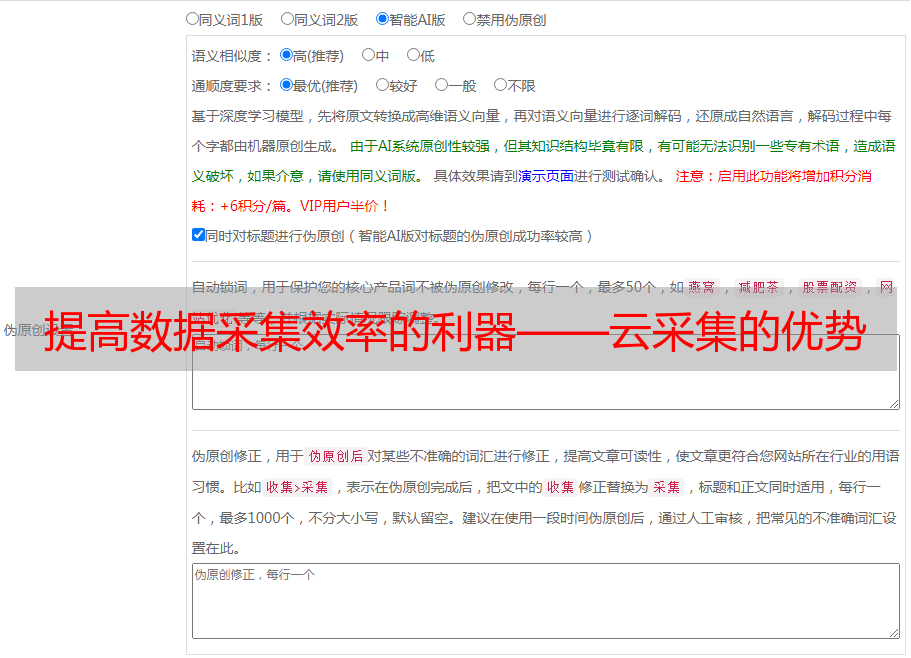Set 语义相似度 to 中
Screen dimensions: 911x658
[368, 55]
